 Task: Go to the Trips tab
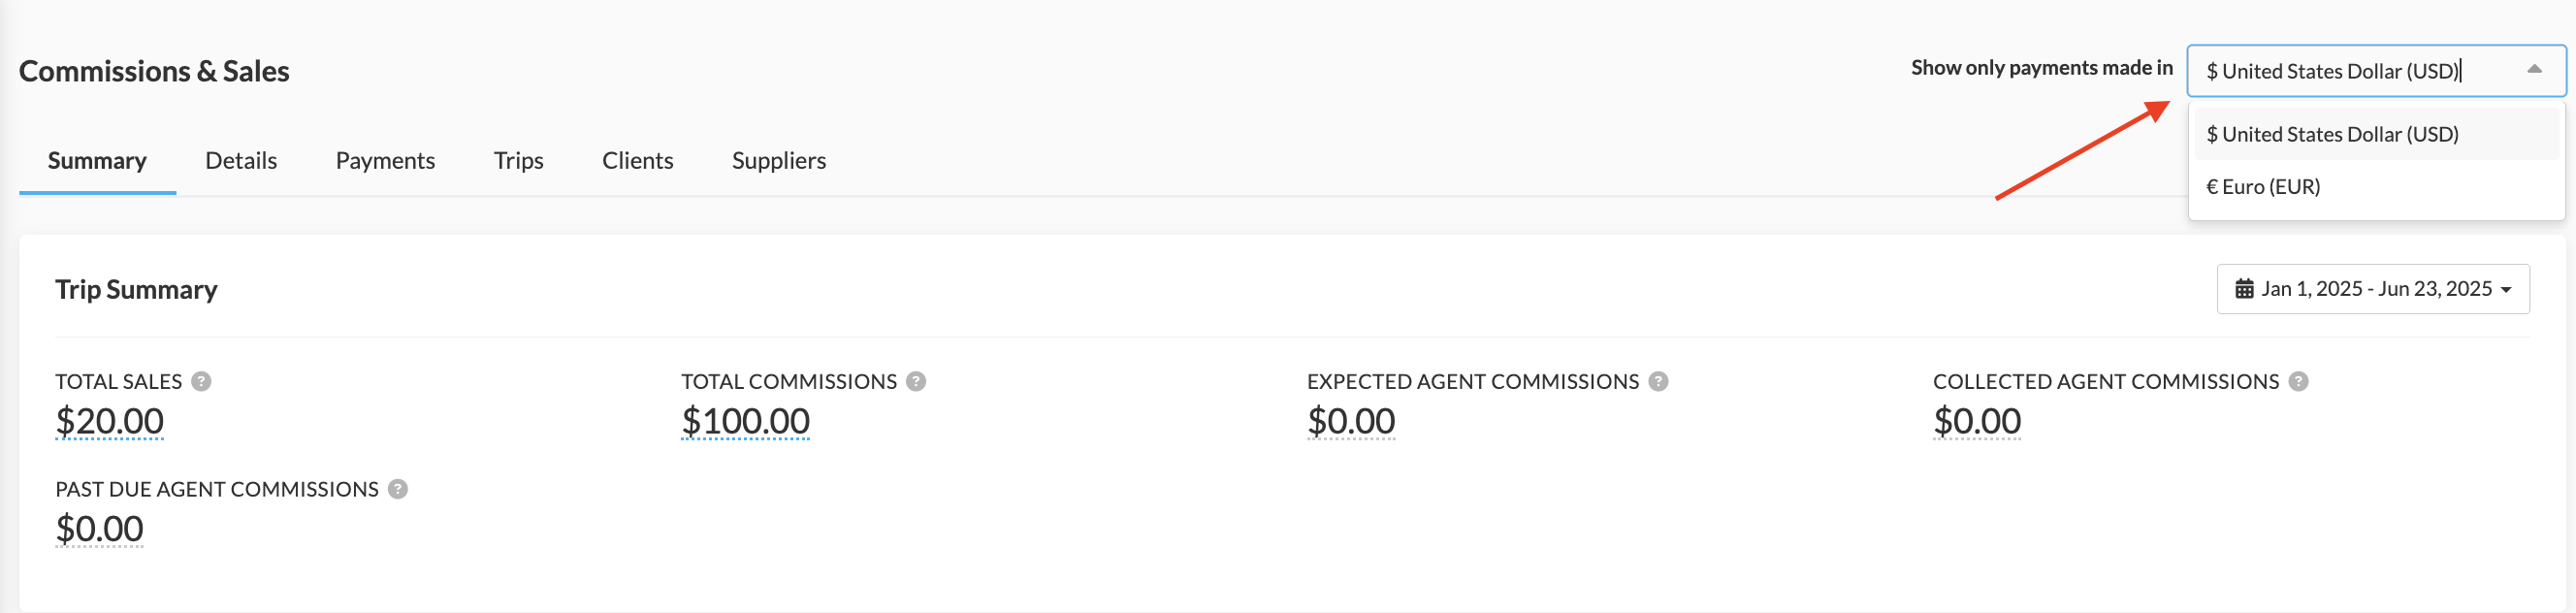point(518,160)
